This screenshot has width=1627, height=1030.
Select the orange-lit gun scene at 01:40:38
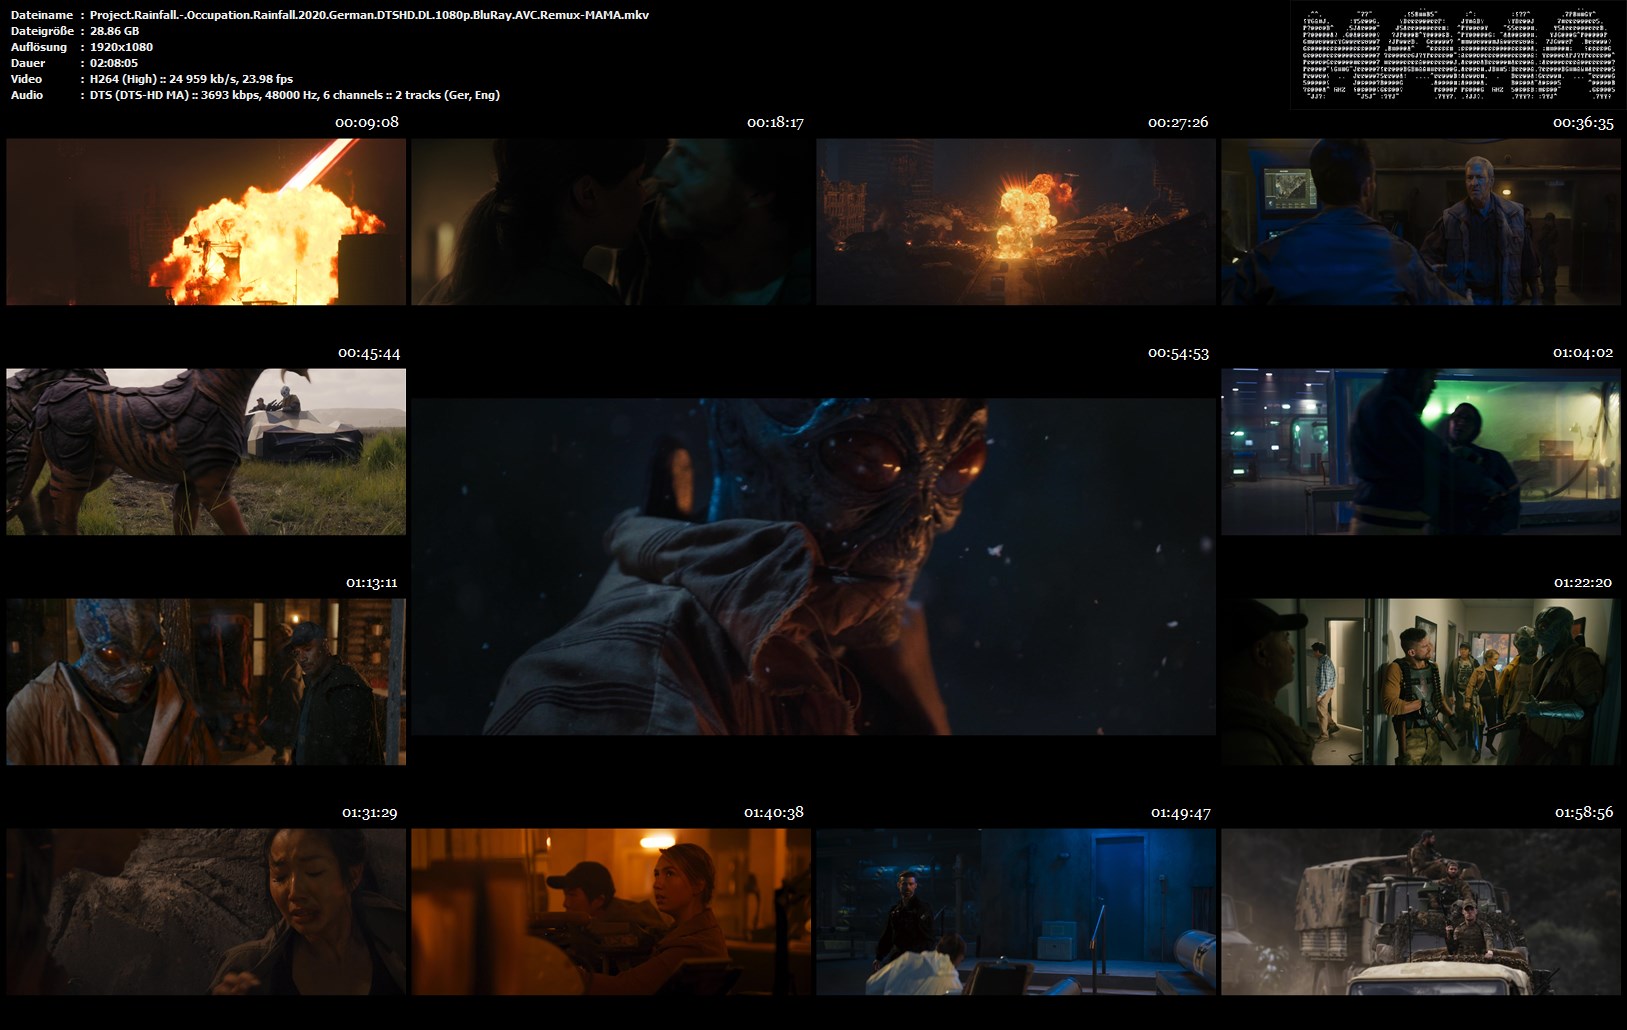coord(611,911)
